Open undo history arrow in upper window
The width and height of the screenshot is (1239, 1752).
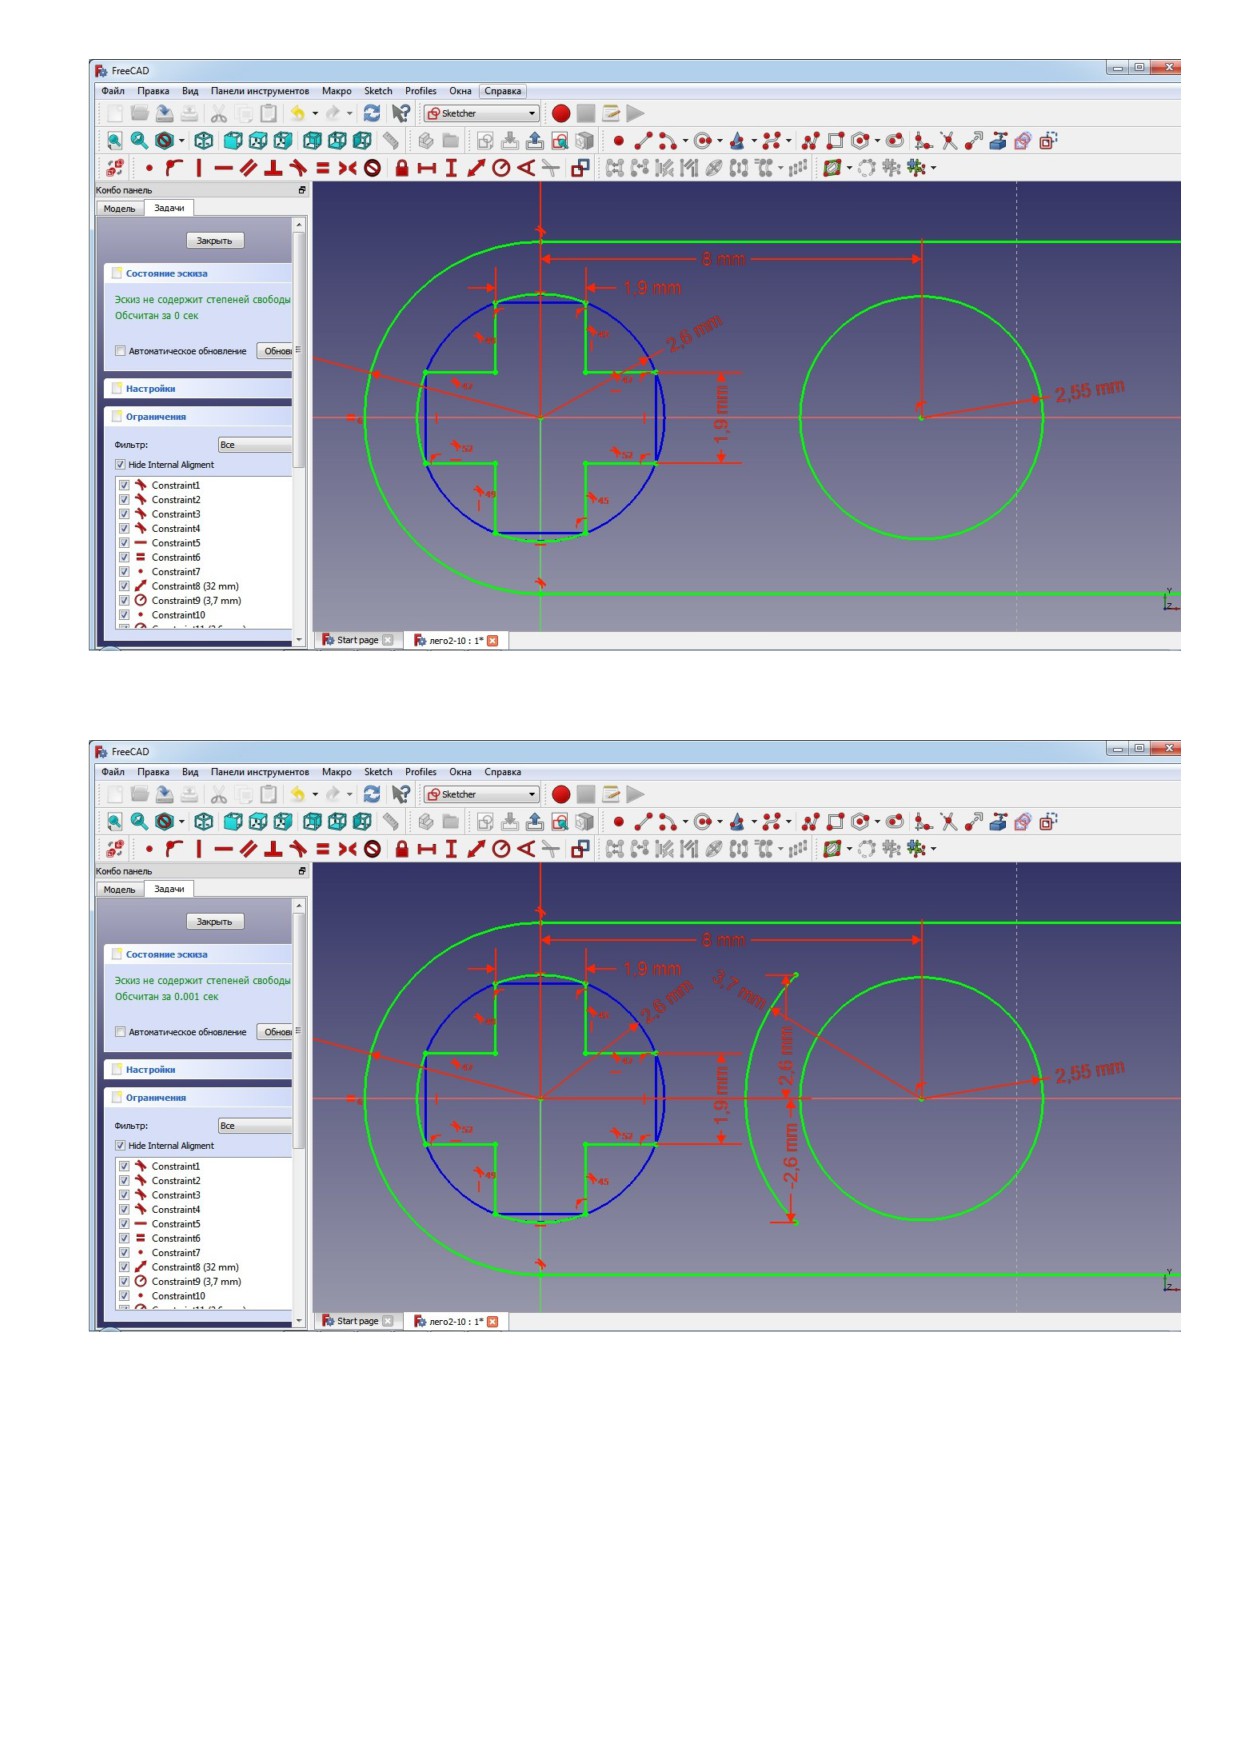point(315,113)
